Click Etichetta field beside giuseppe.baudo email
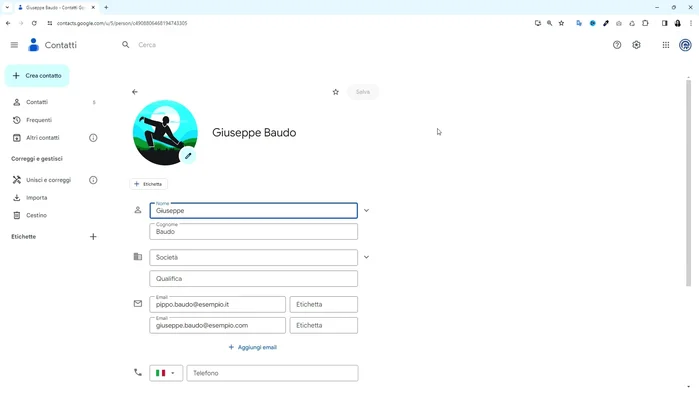The width and height of the screenshot is (699, 397). point(324,326)
